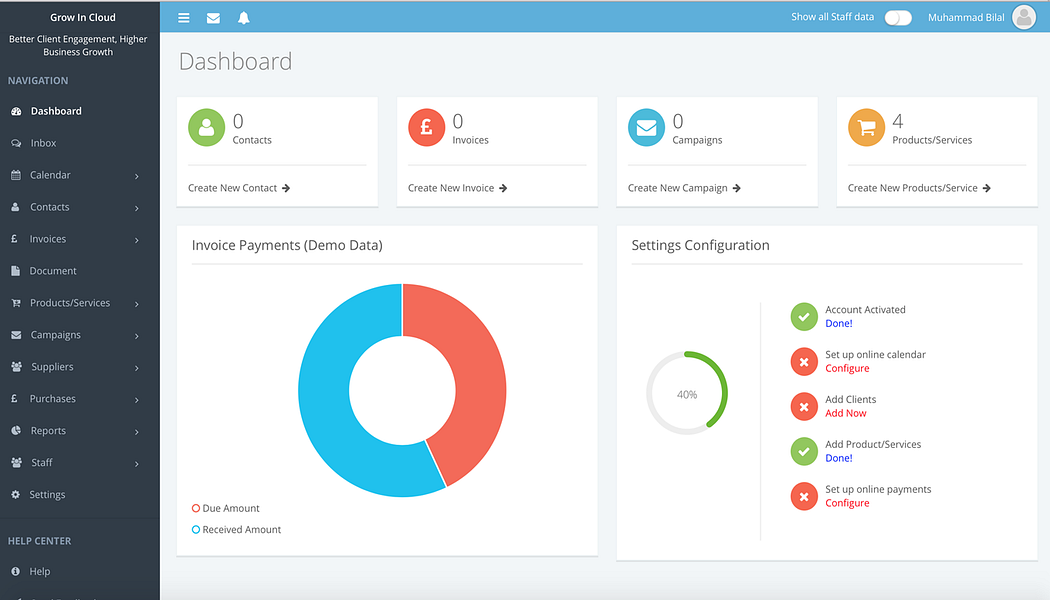The image size is (1050, 600).
Task: Open the user avatar next to Muhammad Bilal
Action: point(1024,17)
